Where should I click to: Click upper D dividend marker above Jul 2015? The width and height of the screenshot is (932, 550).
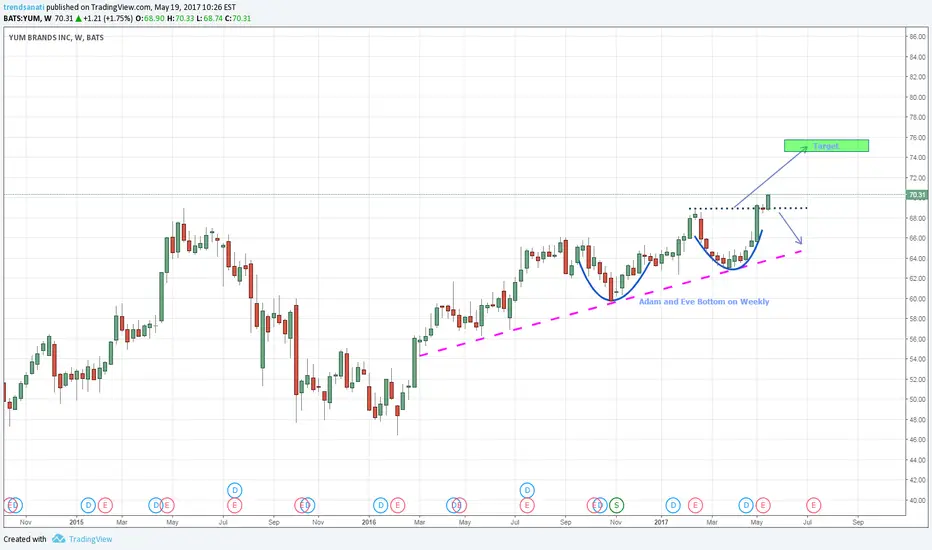(x=234, y=491)
